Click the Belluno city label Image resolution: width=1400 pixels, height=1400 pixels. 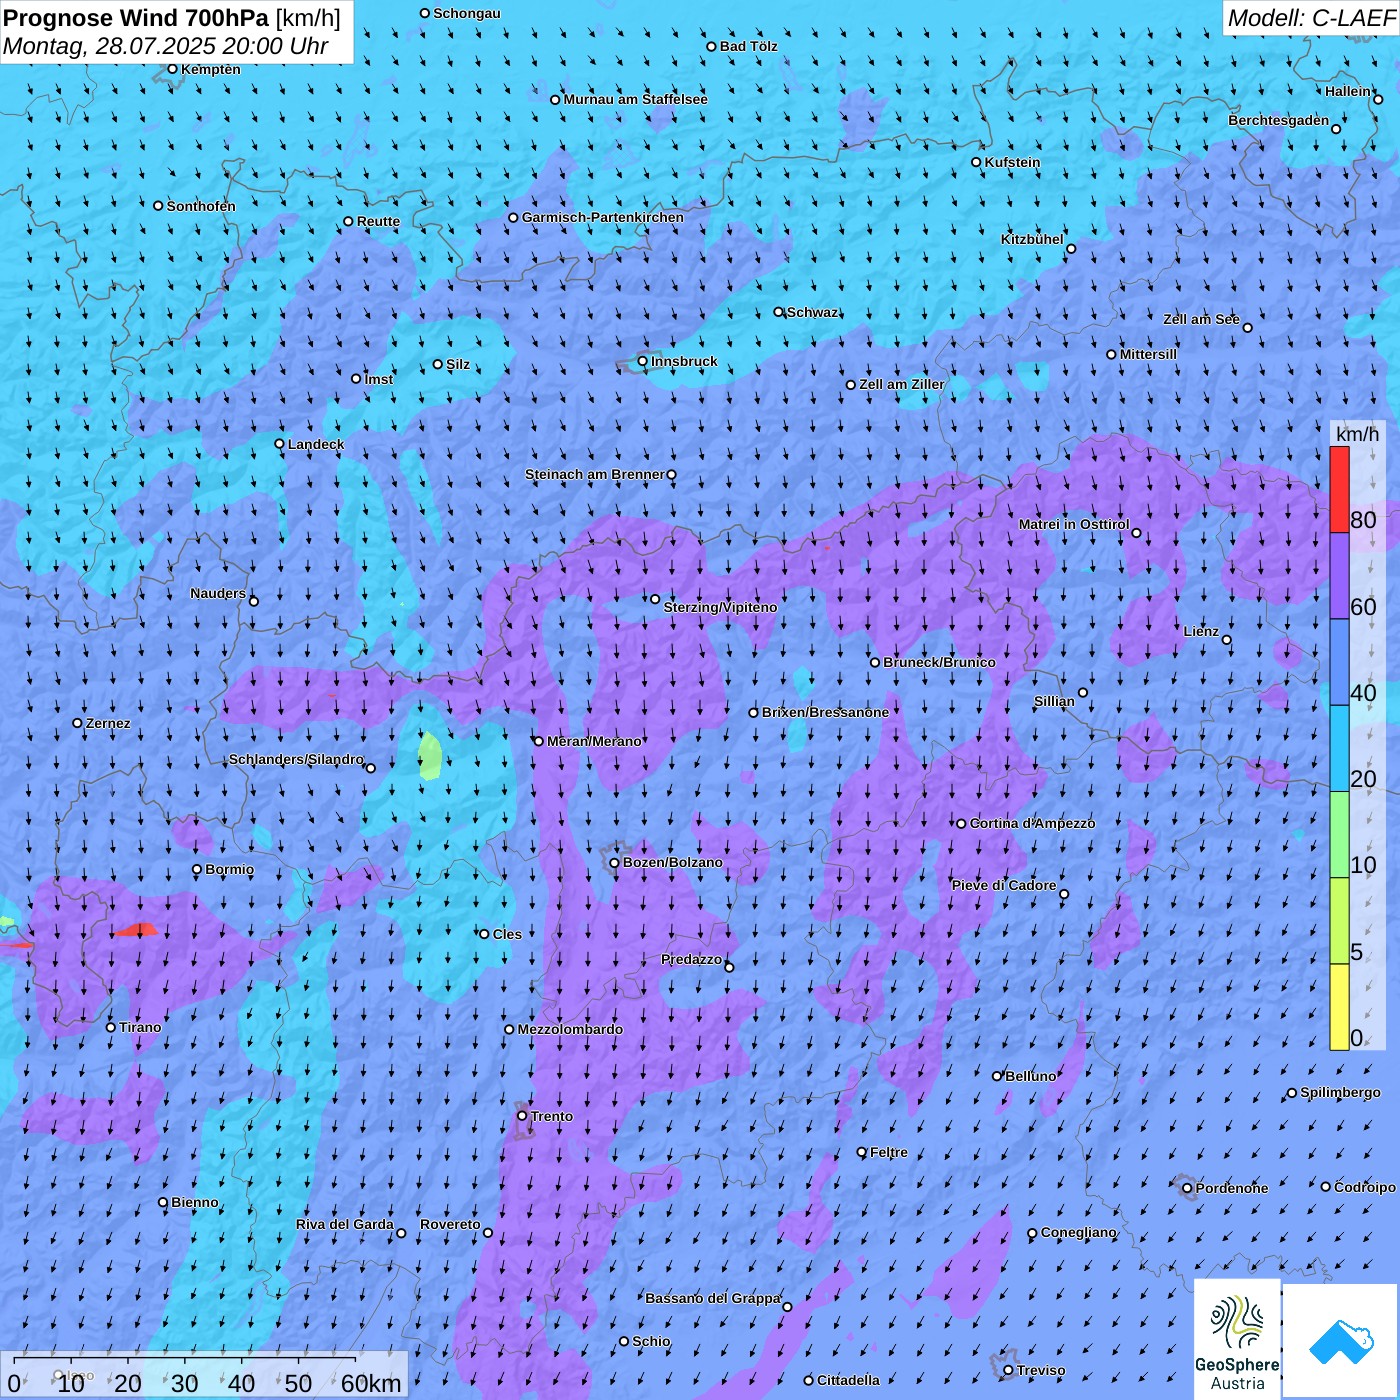click(1030, 1076)
